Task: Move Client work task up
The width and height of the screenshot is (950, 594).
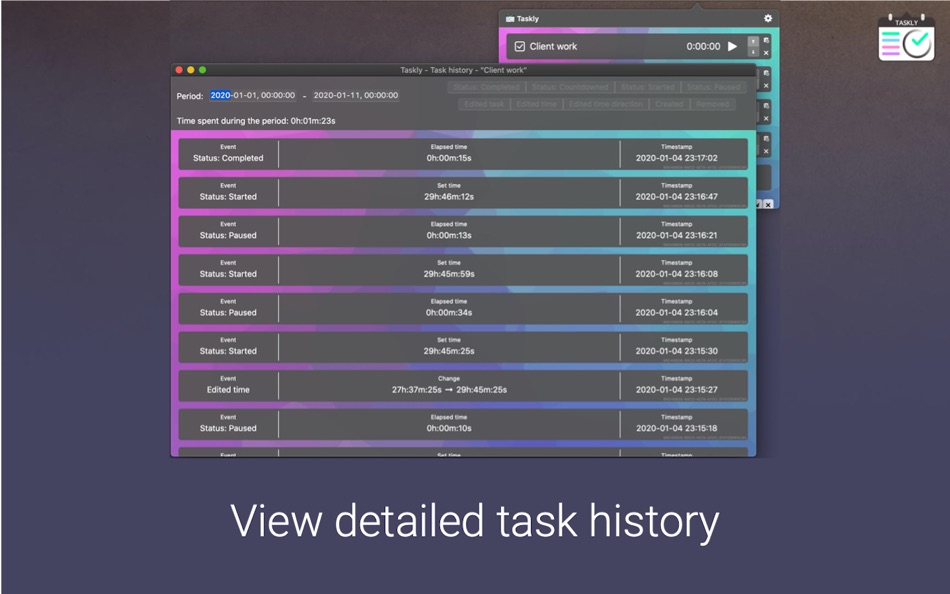Action: point(753,41)
